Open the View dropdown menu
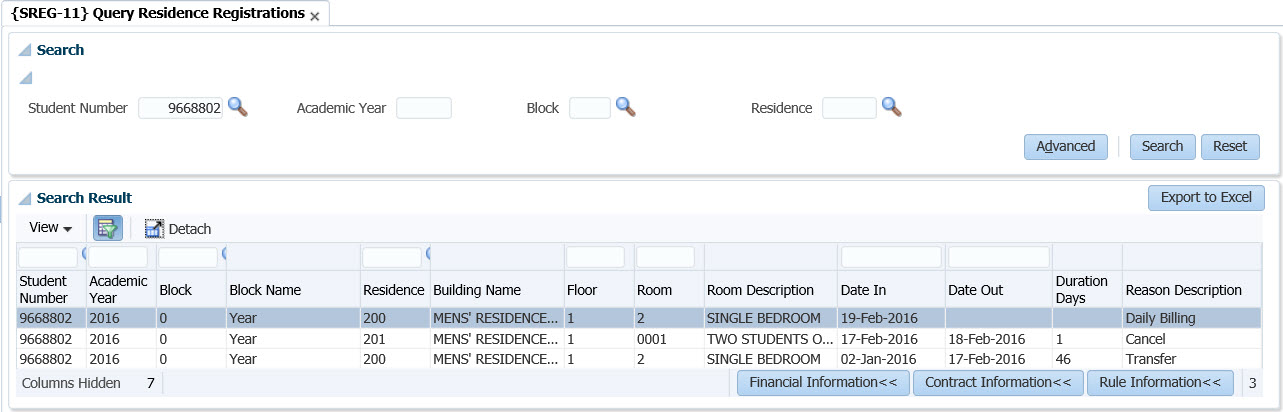This screenshot has width=1283, height=412. pyautogui.click(x=51, y=228)
